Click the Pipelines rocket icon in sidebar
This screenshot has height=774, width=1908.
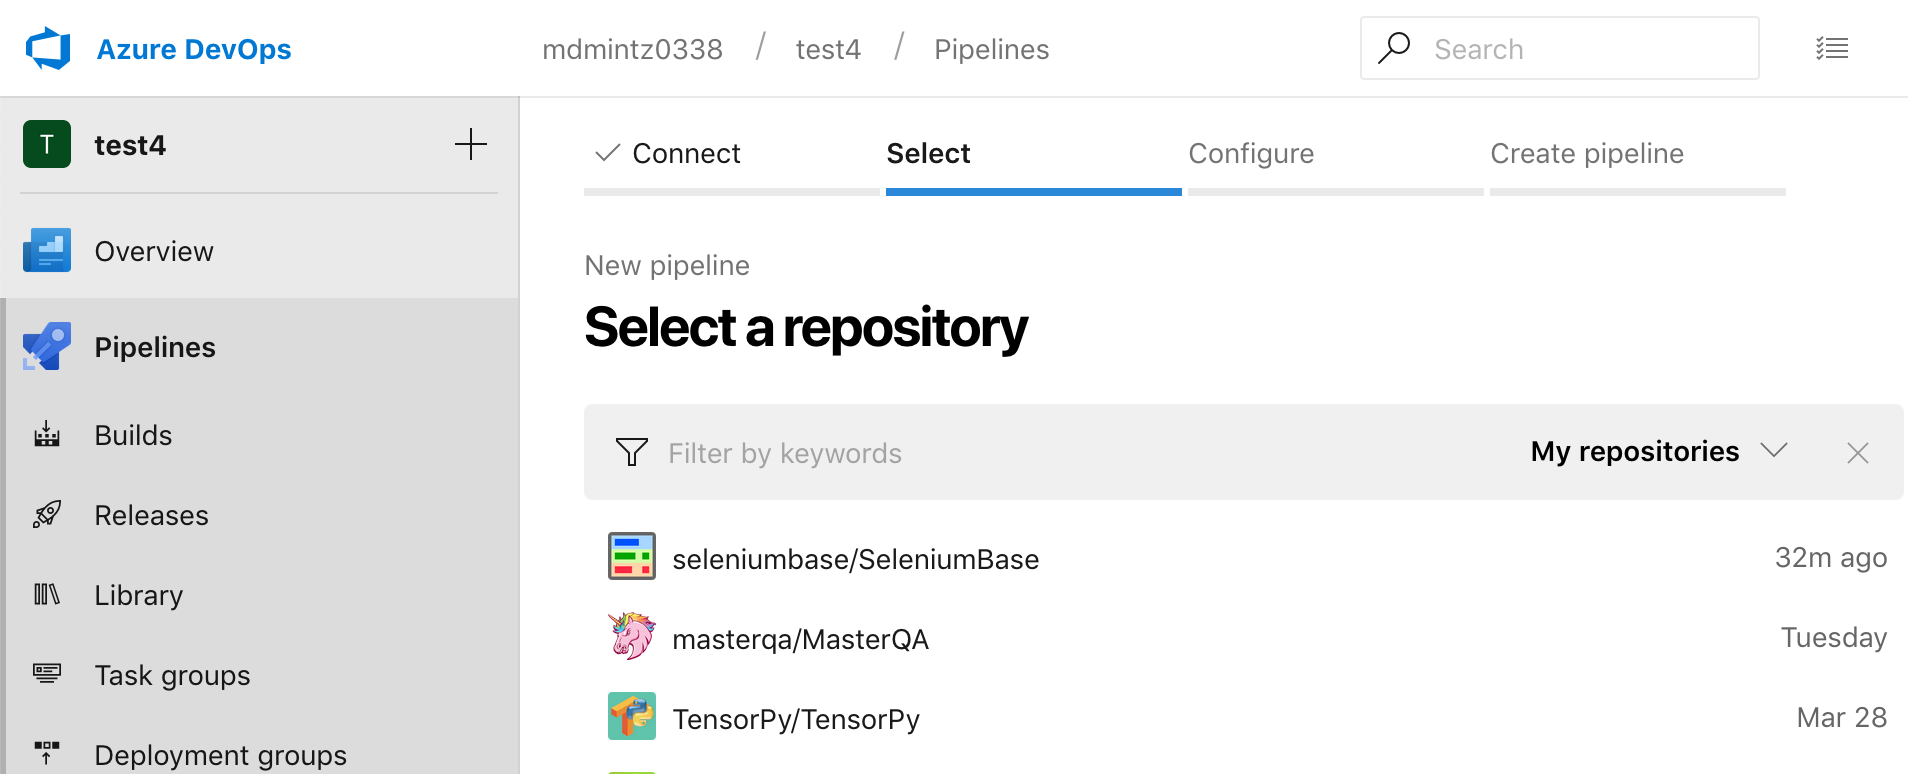coord(47,347)
